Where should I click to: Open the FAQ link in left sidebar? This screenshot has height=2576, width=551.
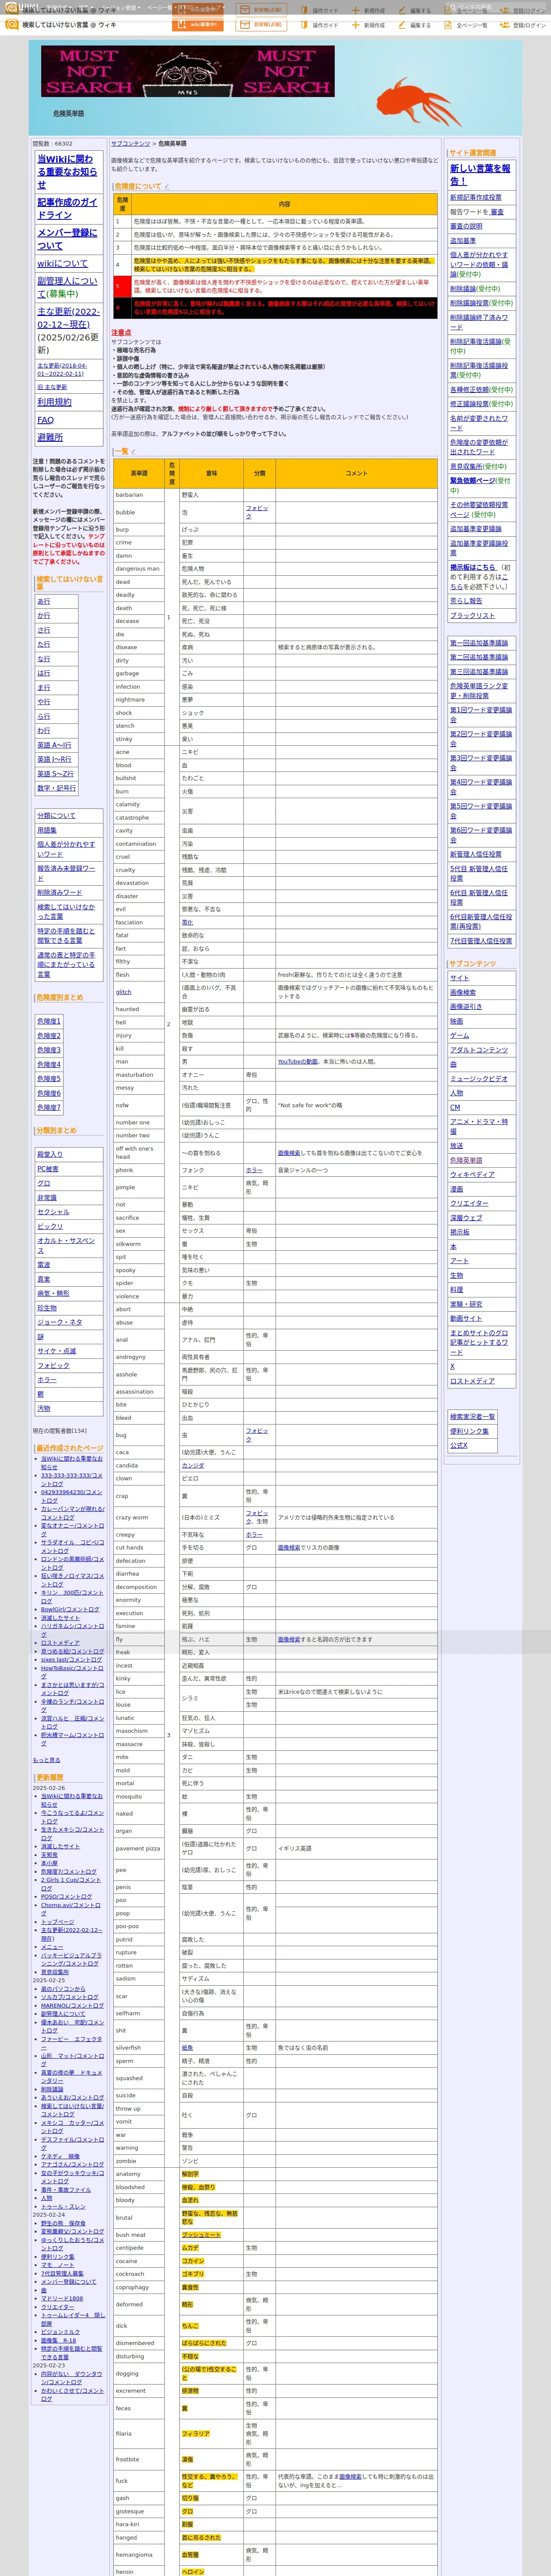(x=45, y=420)
